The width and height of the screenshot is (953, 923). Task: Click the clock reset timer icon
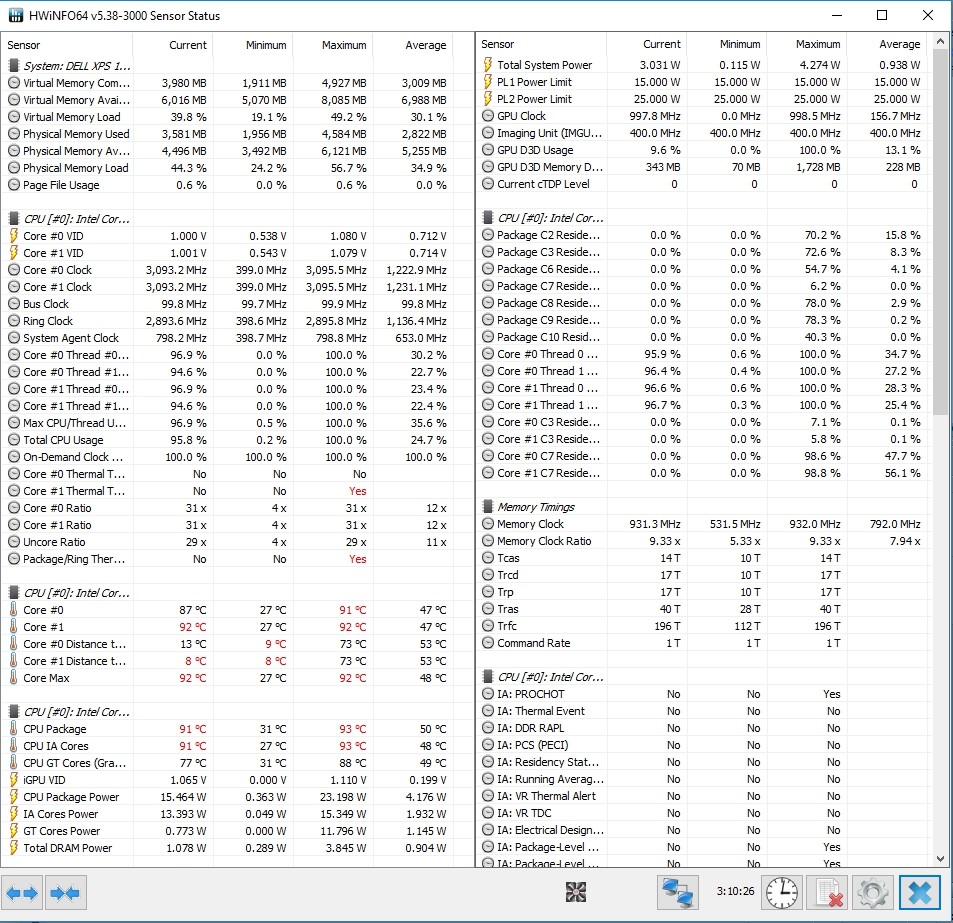pos(781,892)
